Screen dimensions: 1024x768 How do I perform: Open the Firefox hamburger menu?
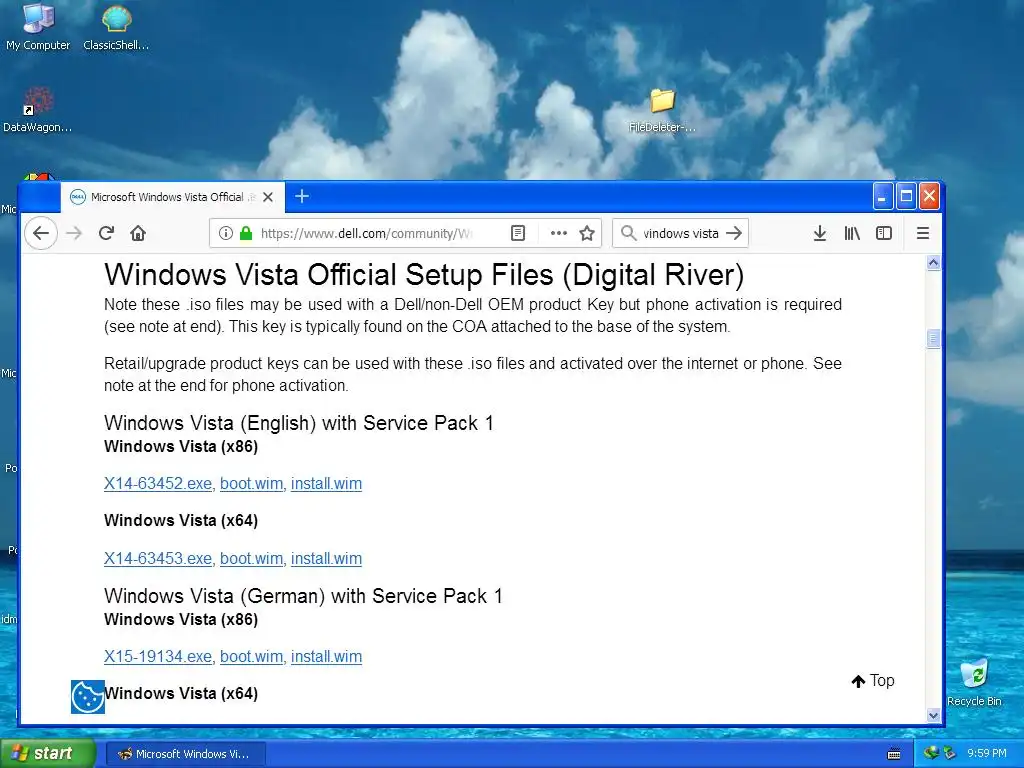tap(923, 233)
